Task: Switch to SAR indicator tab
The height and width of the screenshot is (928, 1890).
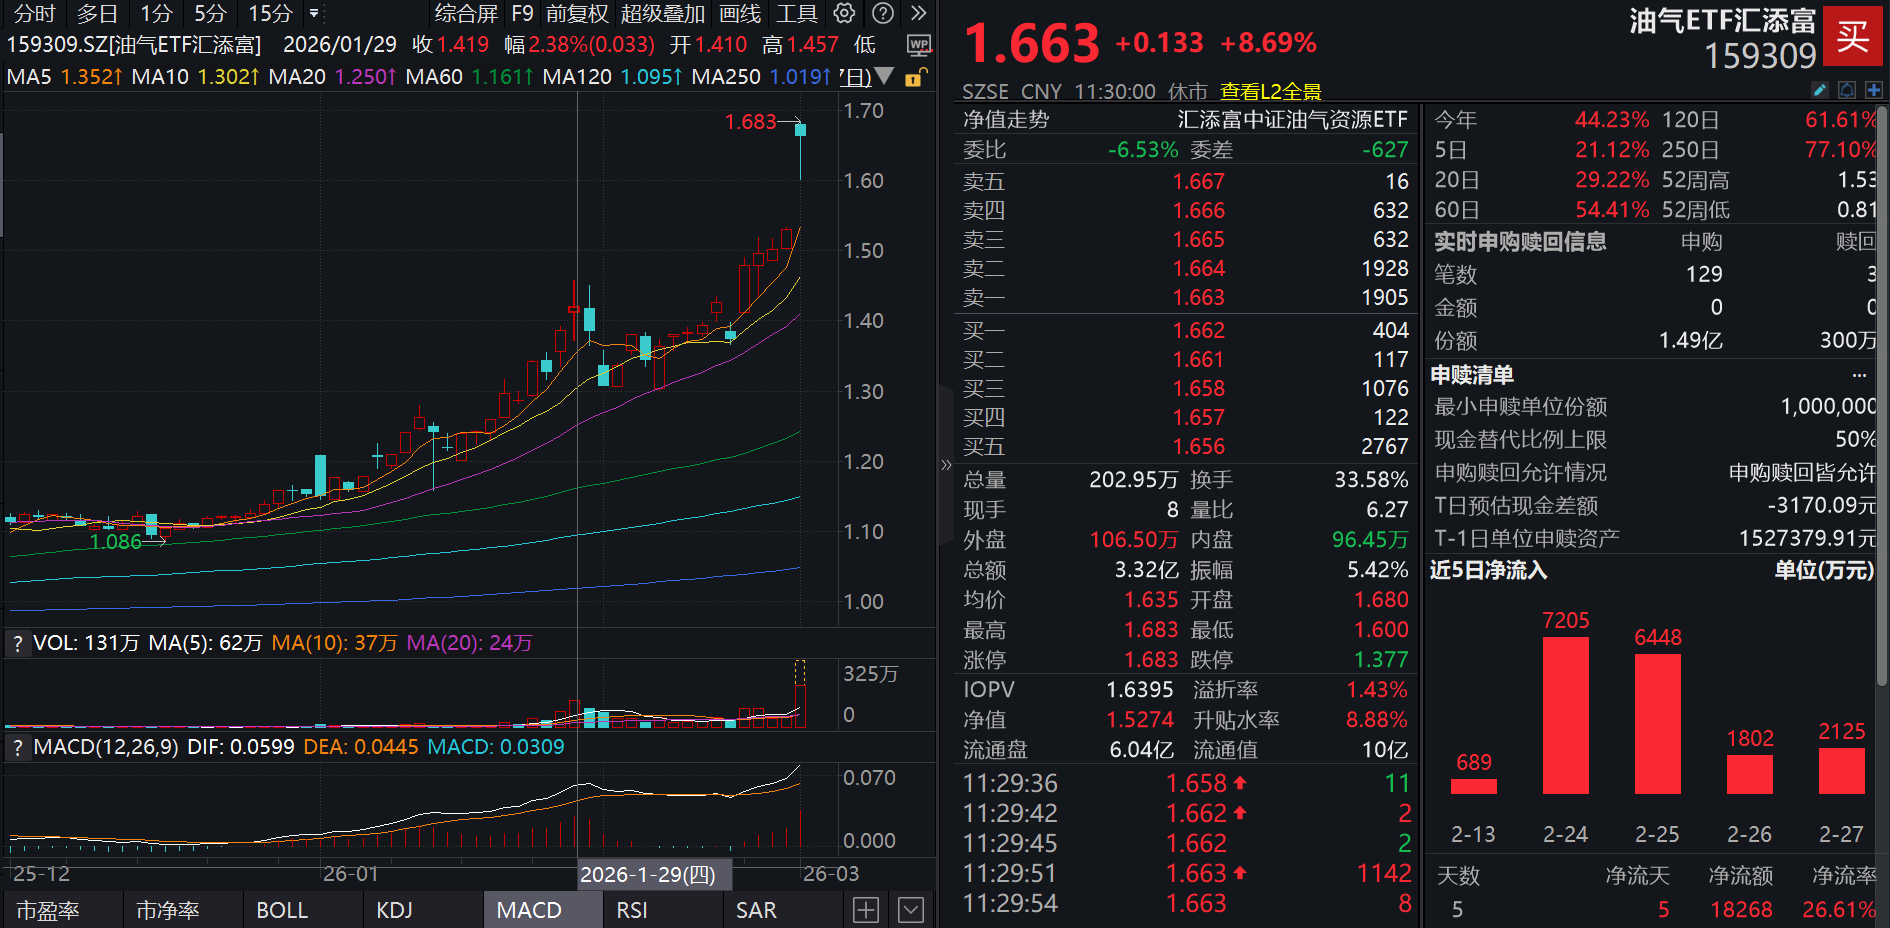Action: pos(782,910)
